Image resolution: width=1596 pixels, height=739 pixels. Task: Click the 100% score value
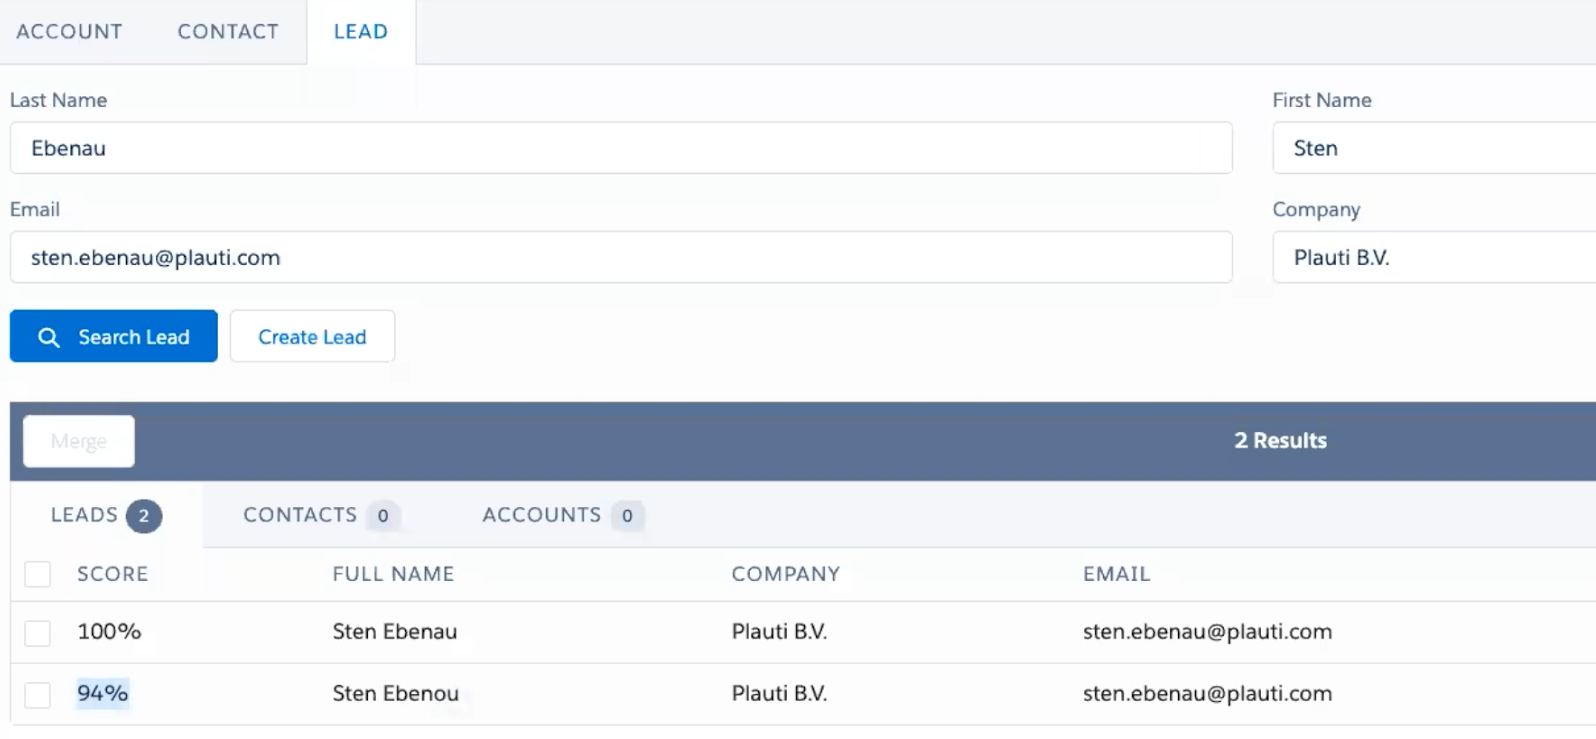[x=109, y=631]
